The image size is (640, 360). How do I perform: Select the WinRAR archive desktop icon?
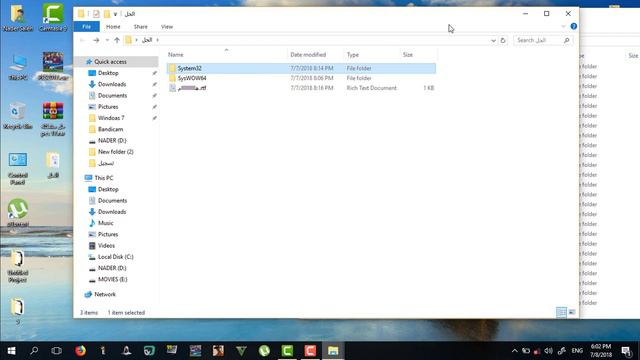point(53,119)
